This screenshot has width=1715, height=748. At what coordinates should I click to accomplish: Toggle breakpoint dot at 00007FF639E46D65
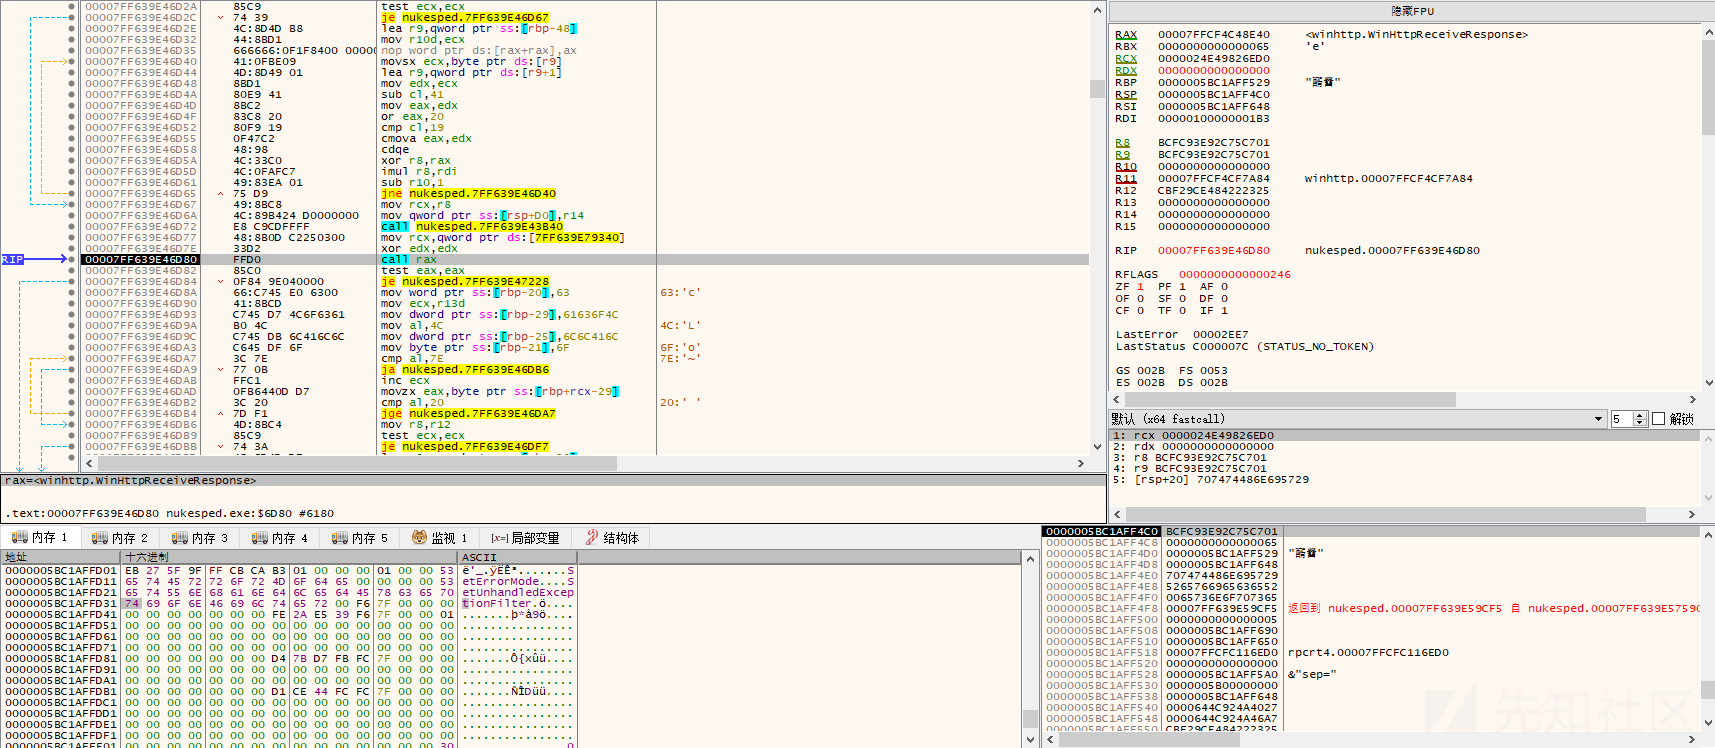[71, 193]
